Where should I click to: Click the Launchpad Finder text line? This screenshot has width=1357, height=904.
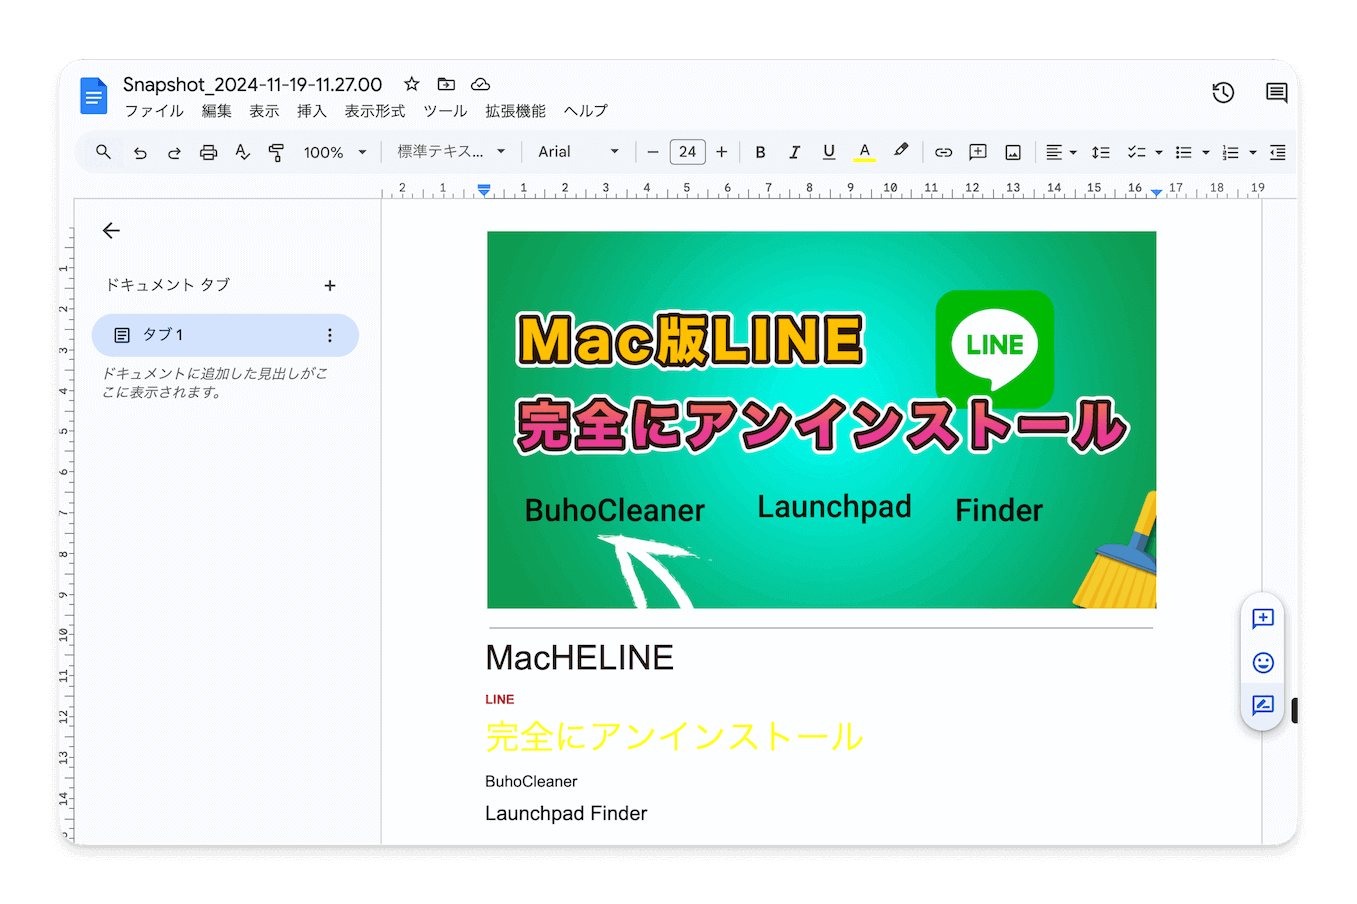pyautogui.click(x=566, y=814)
